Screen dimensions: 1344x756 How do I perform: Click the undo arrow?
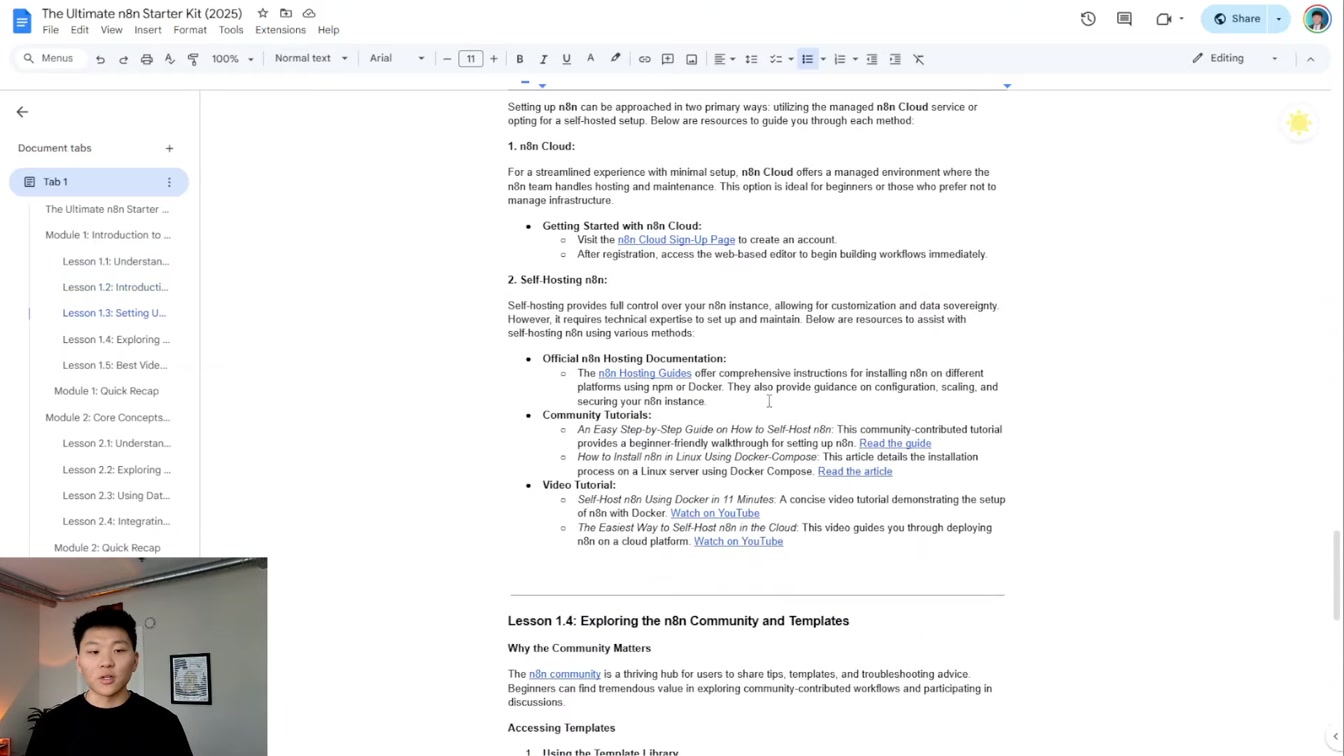tap(100, 59)
